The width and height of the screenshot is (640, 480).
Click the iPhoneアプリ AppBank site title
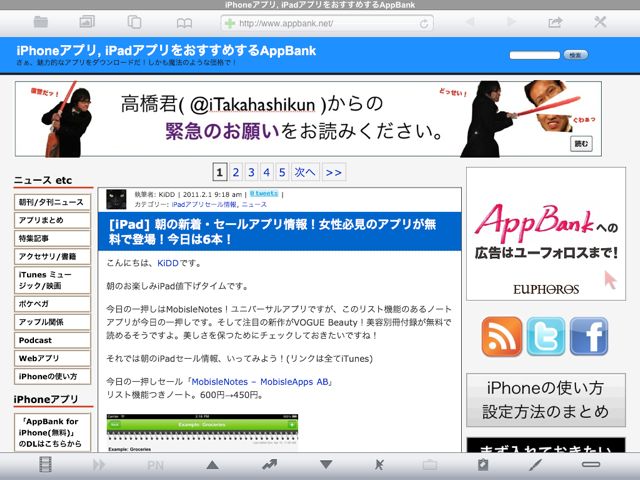click(x=166, y=51)
